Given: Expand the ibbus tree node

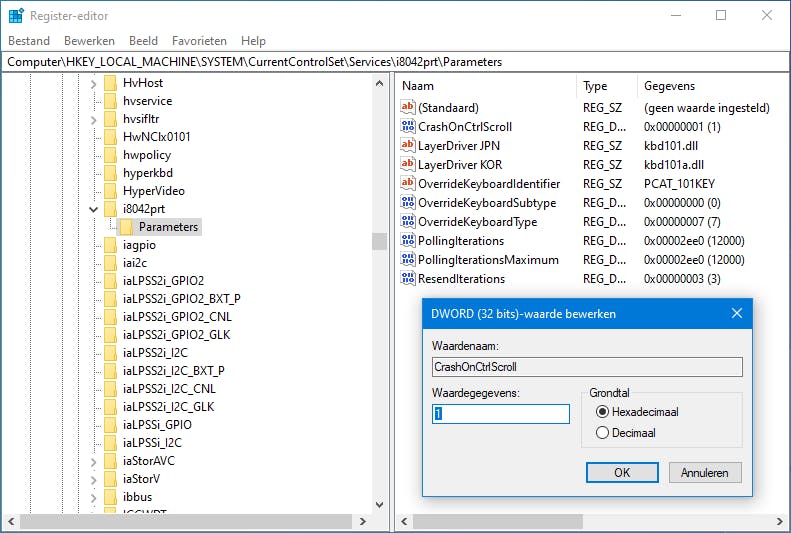Looking at the screenshot, I should 94,498.
